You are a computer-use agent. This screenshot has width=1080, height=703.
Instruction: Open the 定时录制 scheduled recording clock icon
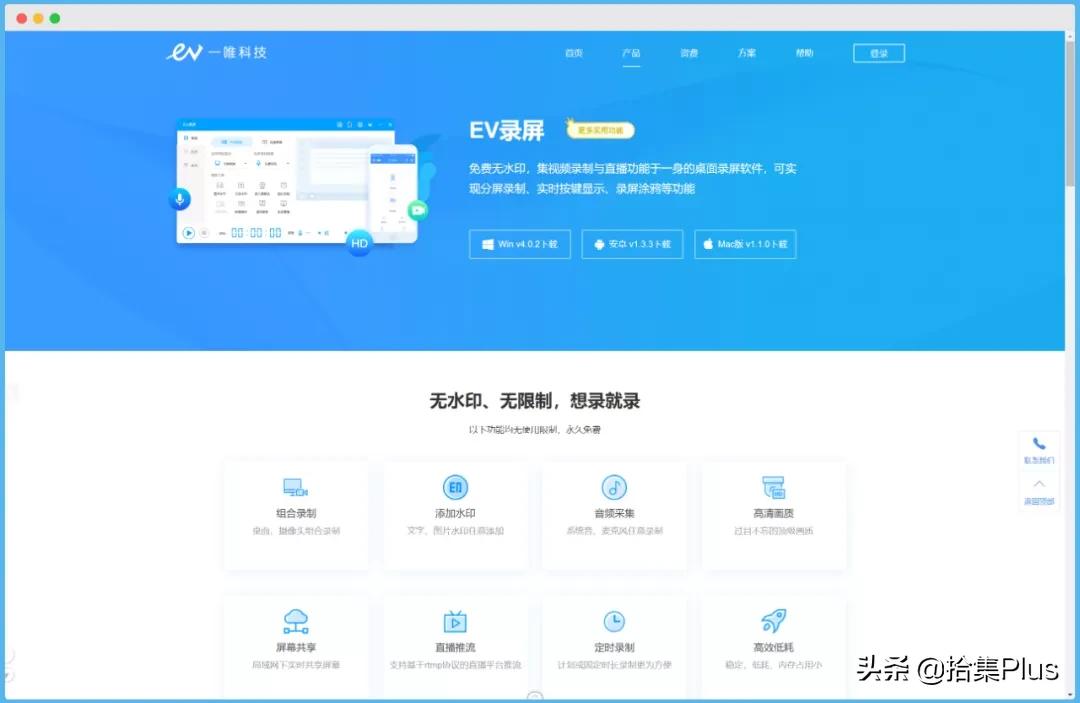tap(614, 620)
